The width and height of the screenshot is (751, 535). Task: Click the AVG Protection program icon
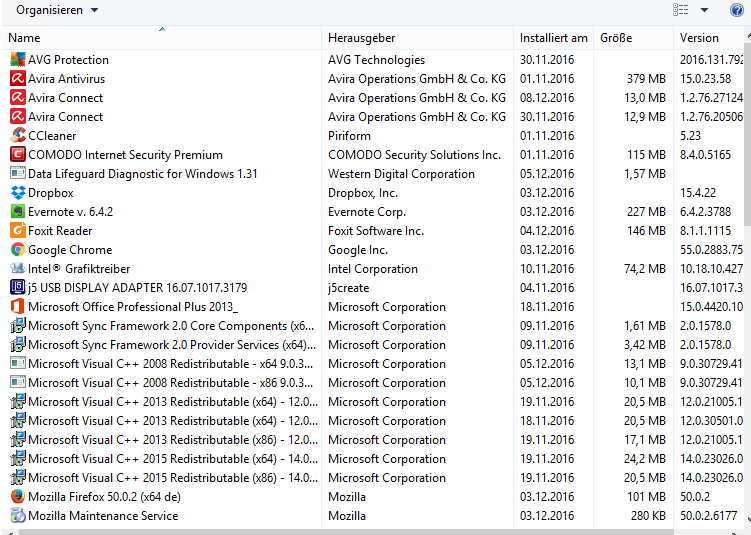[x=18, y=59]
